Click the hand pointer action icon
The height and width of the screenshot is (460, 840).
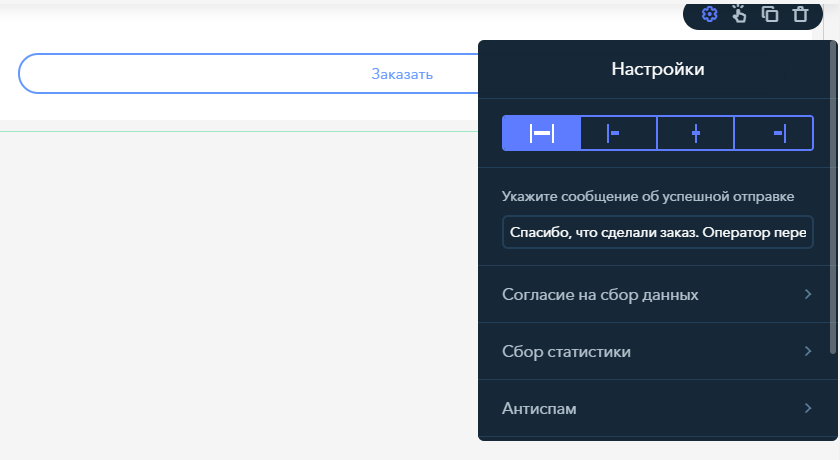point(739,14)
